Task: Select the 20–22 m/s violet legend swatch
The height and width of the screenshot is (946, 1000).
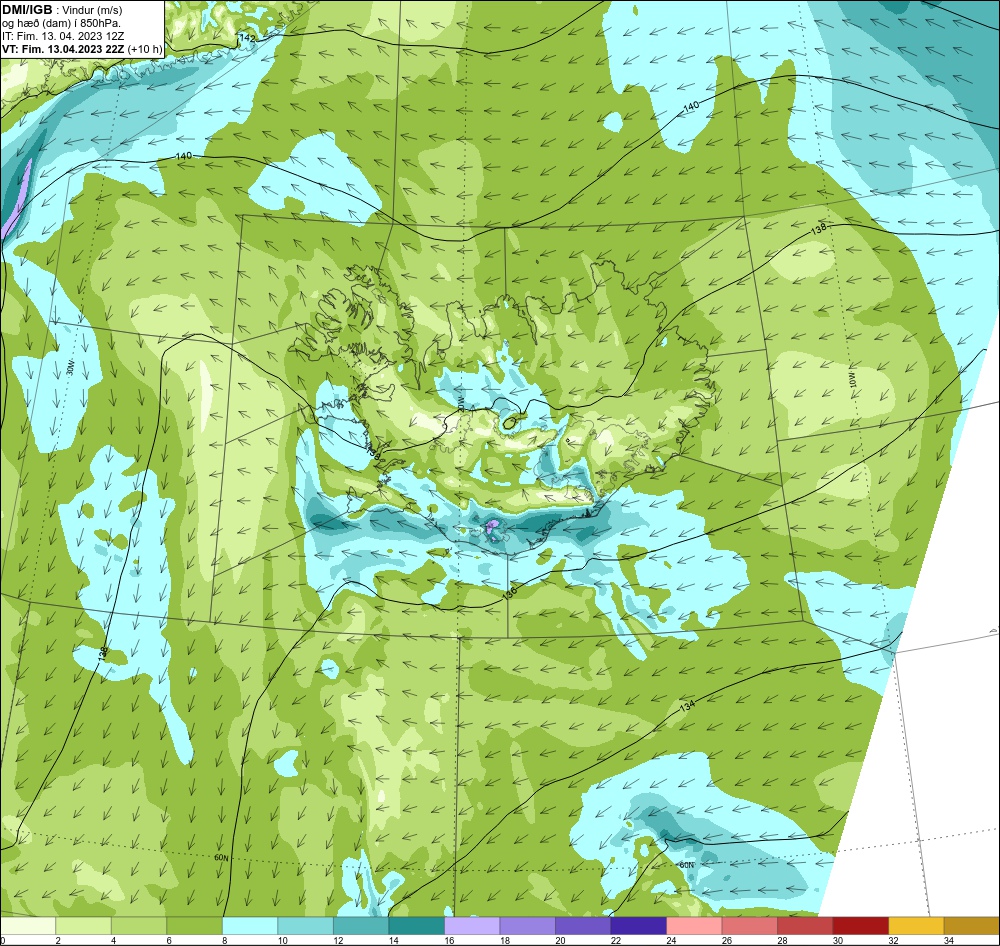Action: click(x=583, y=925)
